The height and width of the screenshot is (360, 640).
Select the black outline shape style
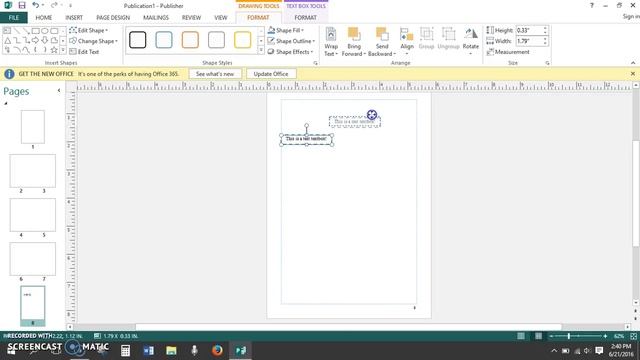pyautogui.click(x=138, y=40)
